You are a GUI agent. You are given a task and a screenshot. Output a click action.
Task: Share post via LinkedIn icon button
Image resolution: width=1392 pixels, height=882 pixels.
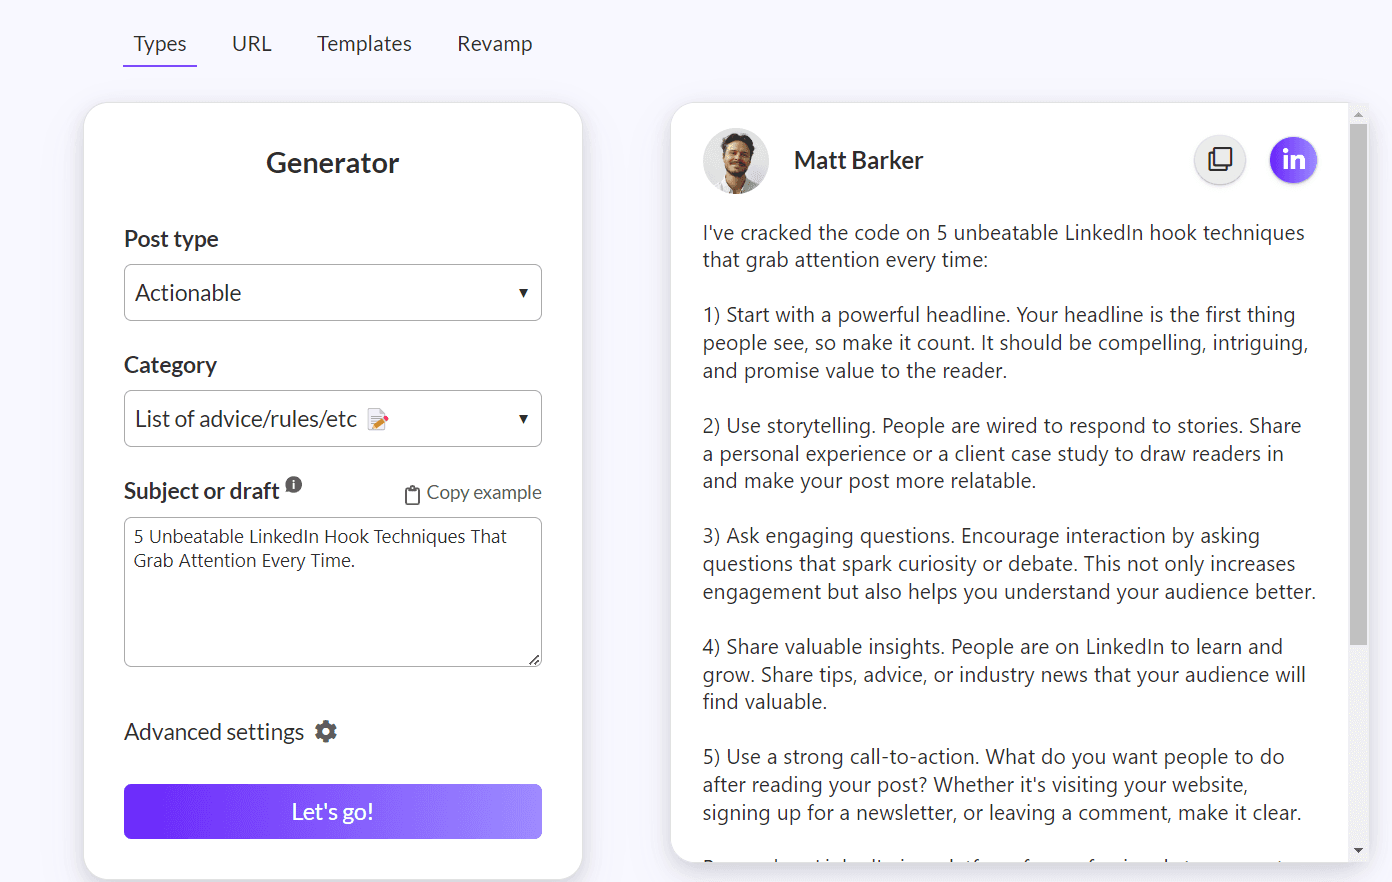(1293, 160)
